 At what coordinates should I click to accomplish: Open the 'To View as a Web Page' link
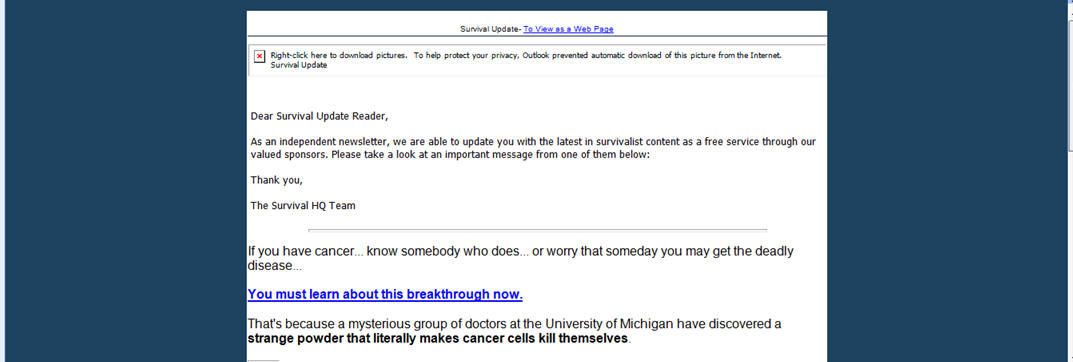coord(568,29)
